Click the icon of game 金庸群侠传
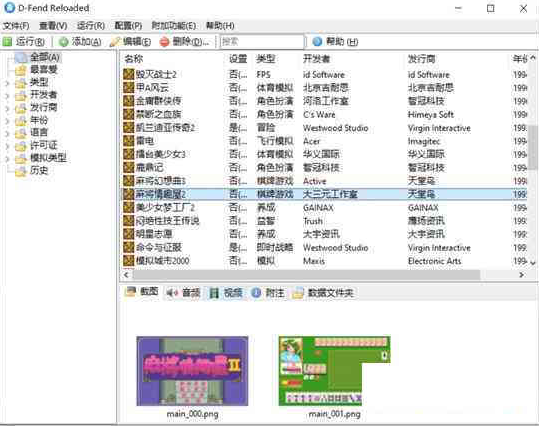539x426 pixels. click(x=129, y=101)
